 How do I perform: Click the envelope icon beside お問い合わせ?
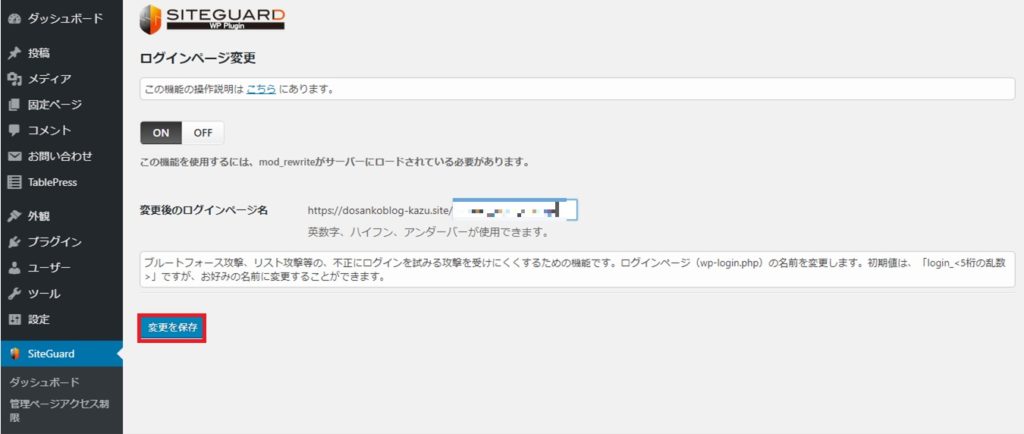[x=14, y=157]
